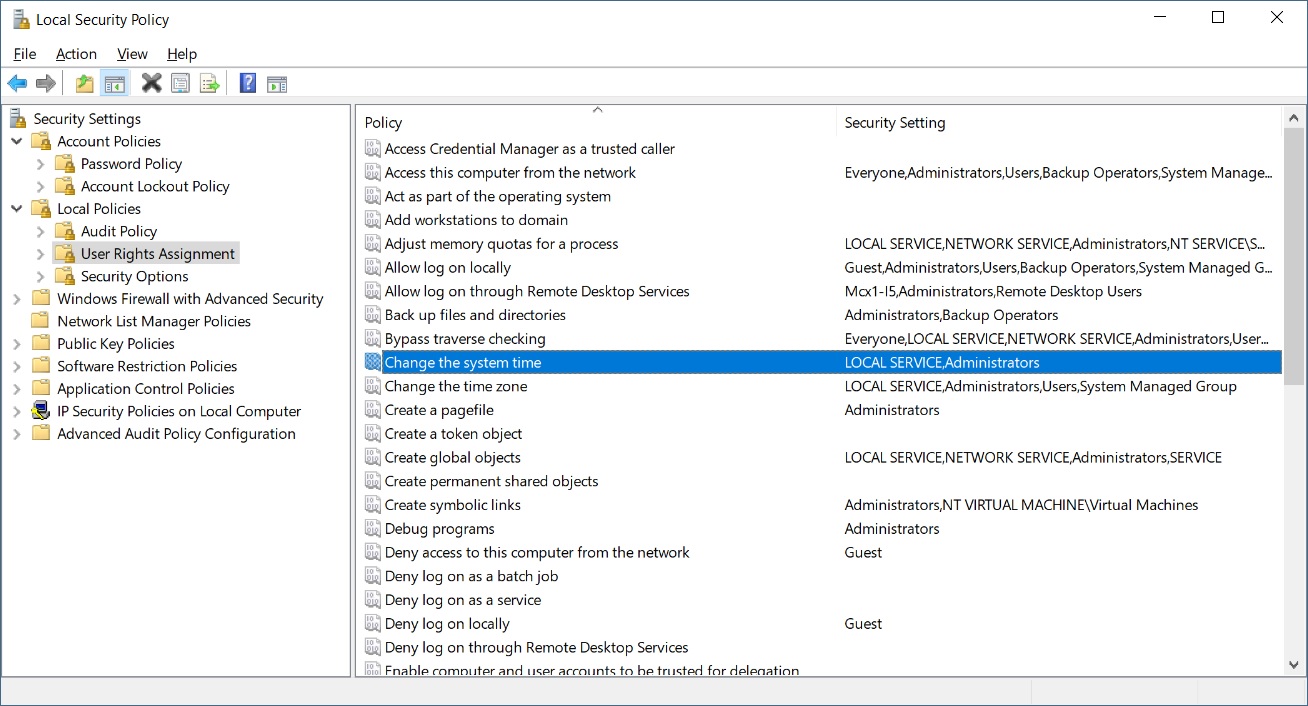Select Application Control Policies tree item

click(x=146, y=389)
